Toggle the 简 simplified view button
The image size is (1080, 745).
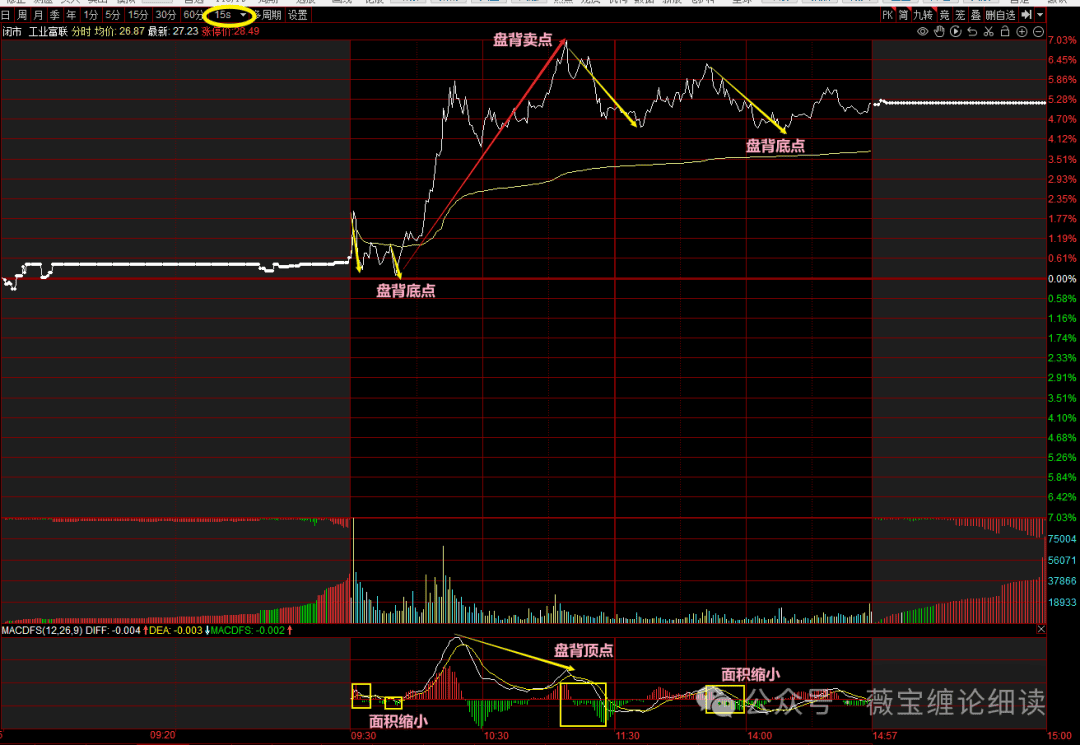(x=903, y=14)
